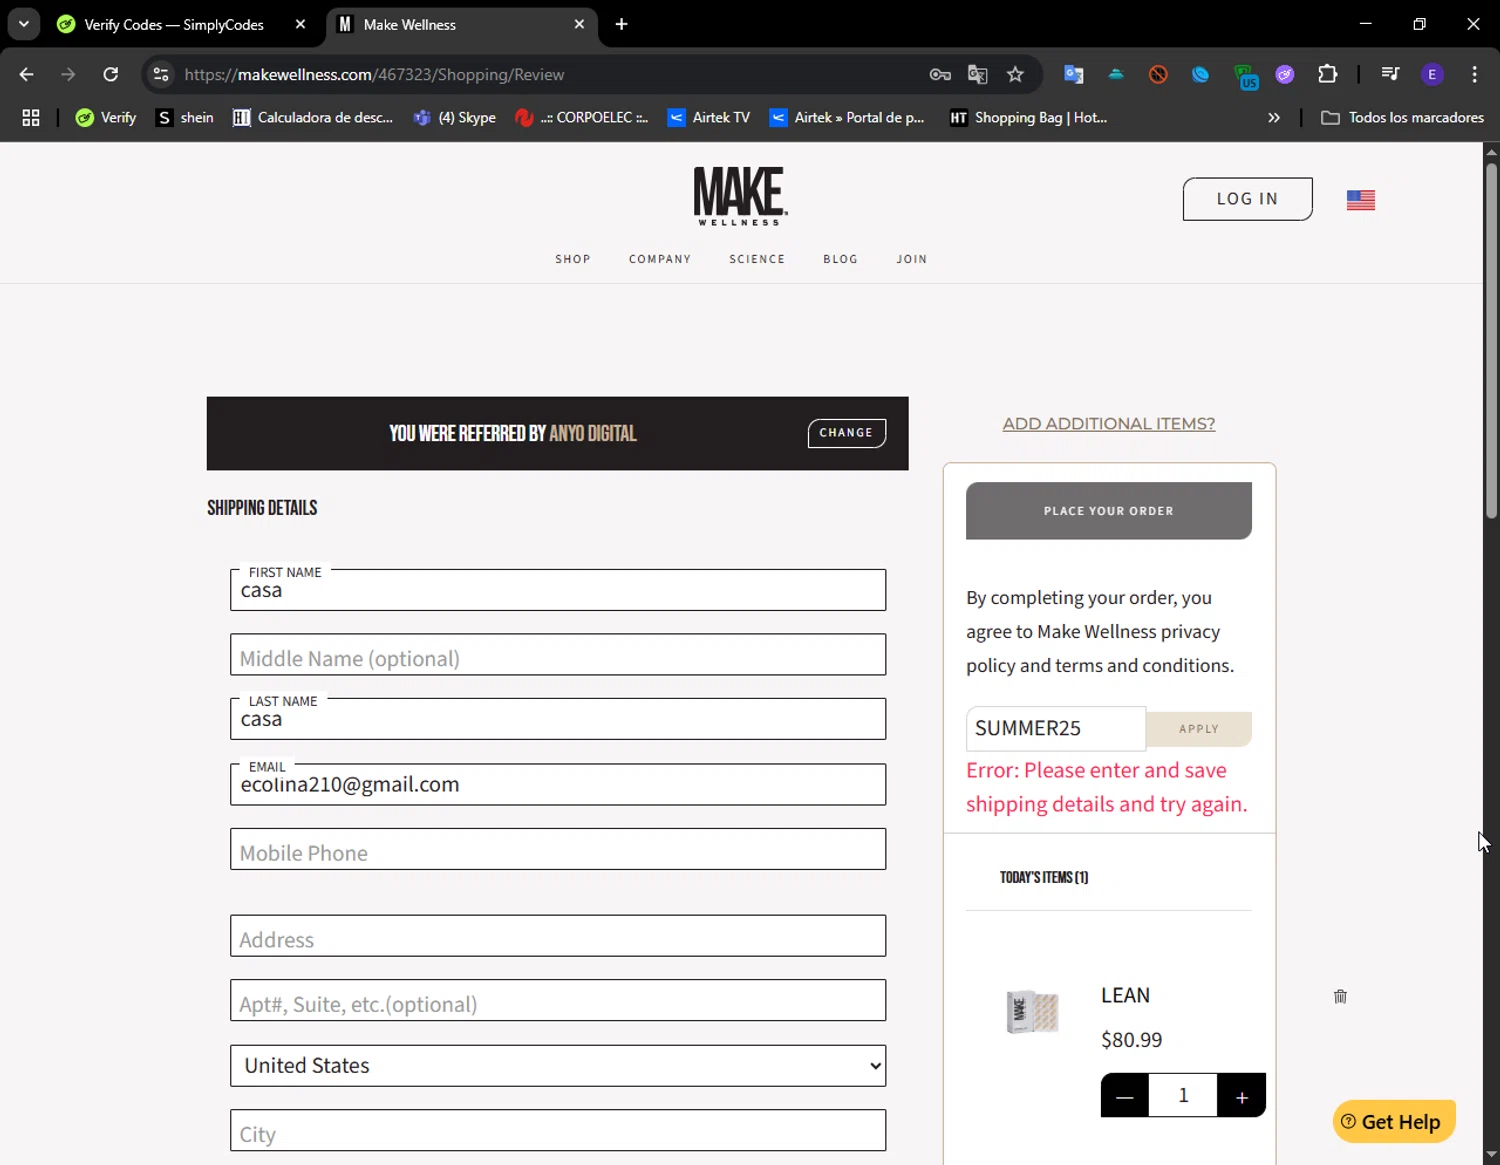The width and height of the screenshot is (1500, 1165).
Task: Open the Verify bookmark
Action: [106, 117]
